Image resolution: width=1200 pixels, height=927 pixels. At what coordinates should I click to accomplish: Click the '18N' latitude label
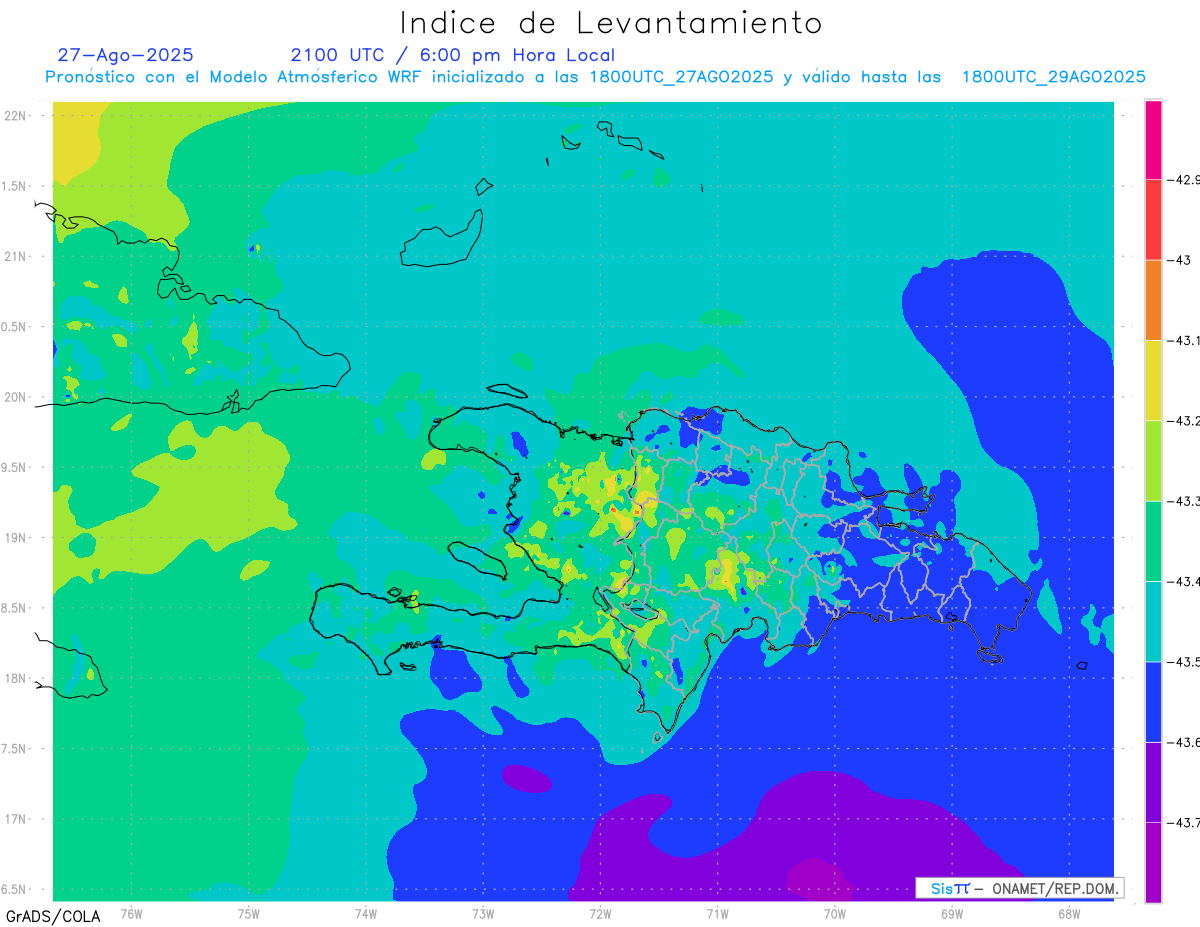(x=15, y=678)
